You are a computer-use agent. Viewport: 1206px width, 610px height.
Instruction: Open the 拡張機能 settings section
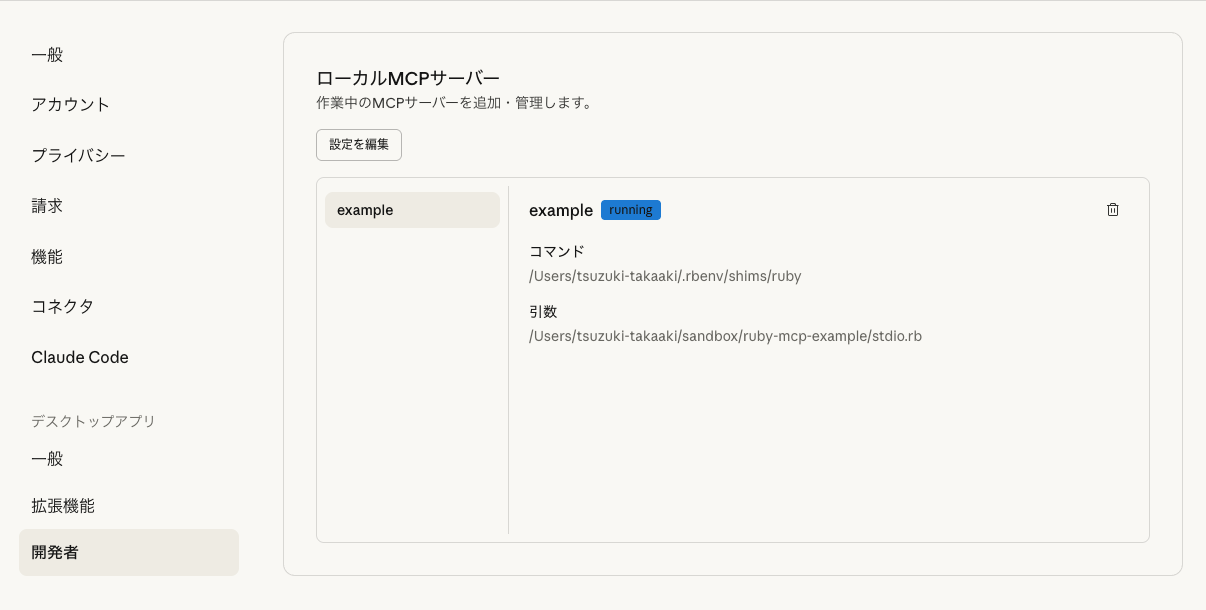(62, 505)
